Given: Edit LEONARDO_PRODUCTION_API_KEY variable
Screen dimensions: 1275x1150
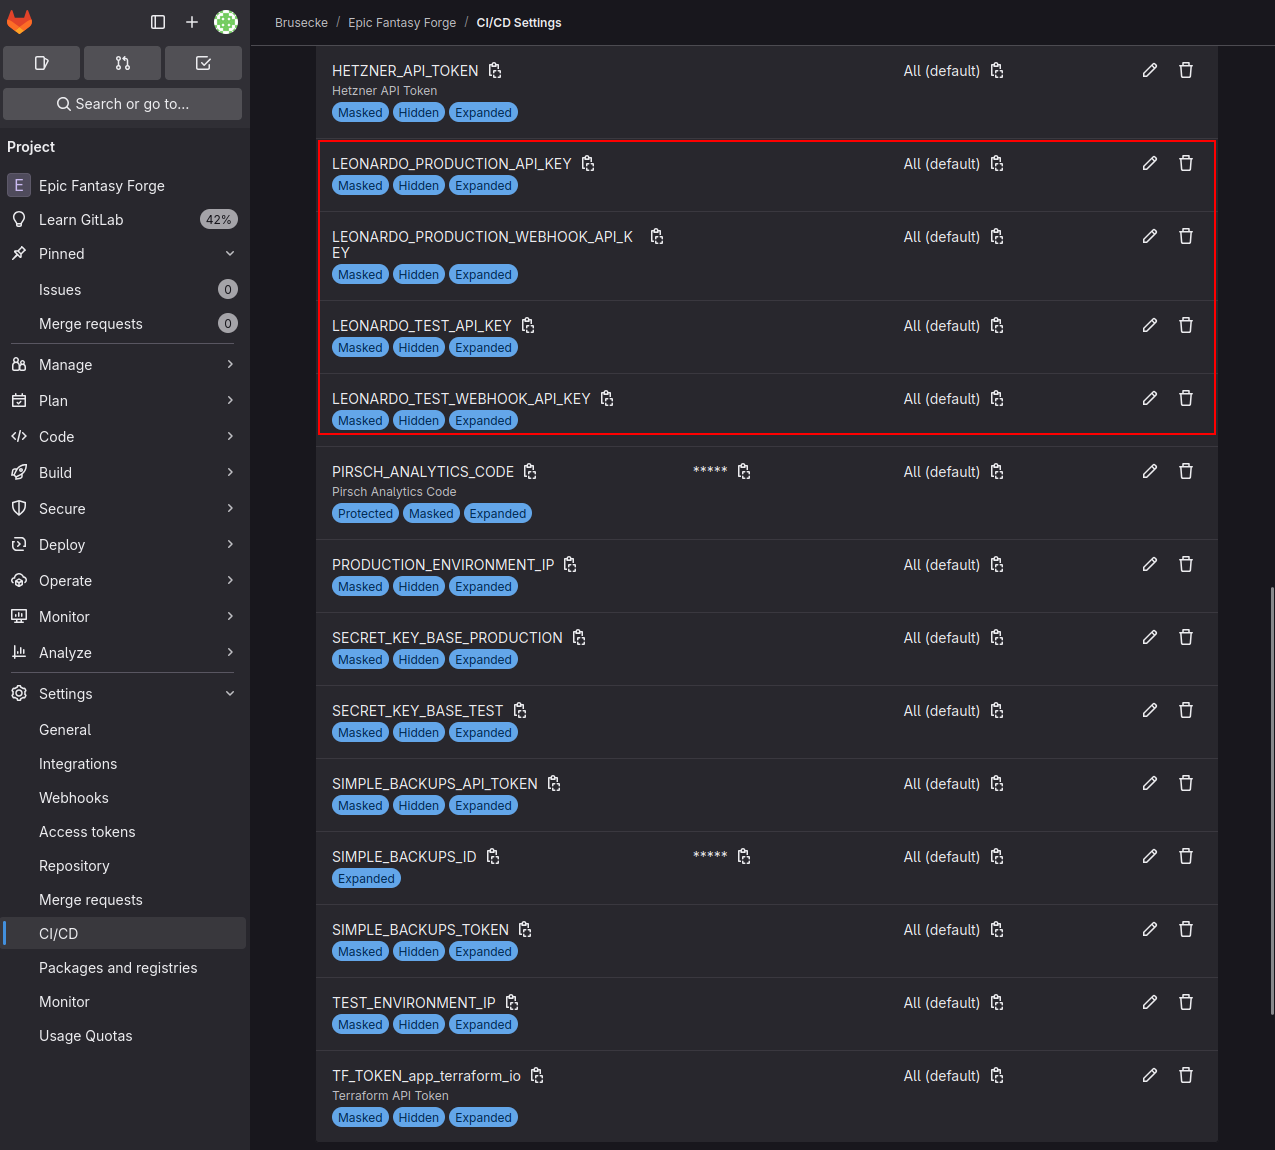Looking at the screenshot, I should (x=1150, y=163).
